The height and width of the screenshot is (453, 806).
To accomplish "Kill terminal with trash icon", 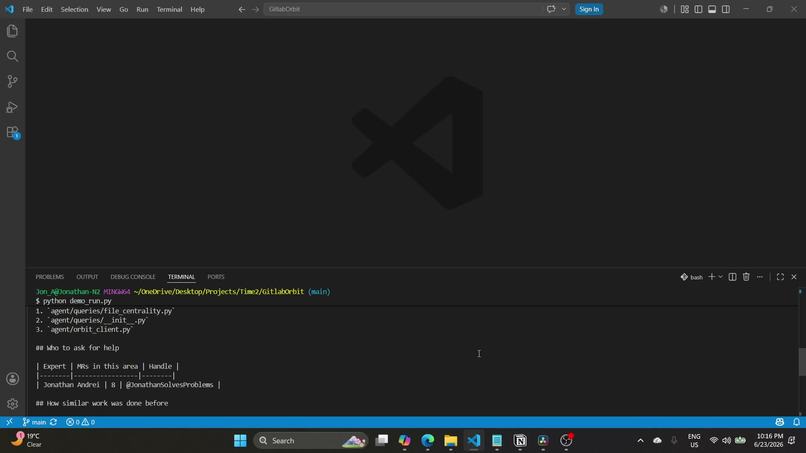I will (x=746, y=277).
